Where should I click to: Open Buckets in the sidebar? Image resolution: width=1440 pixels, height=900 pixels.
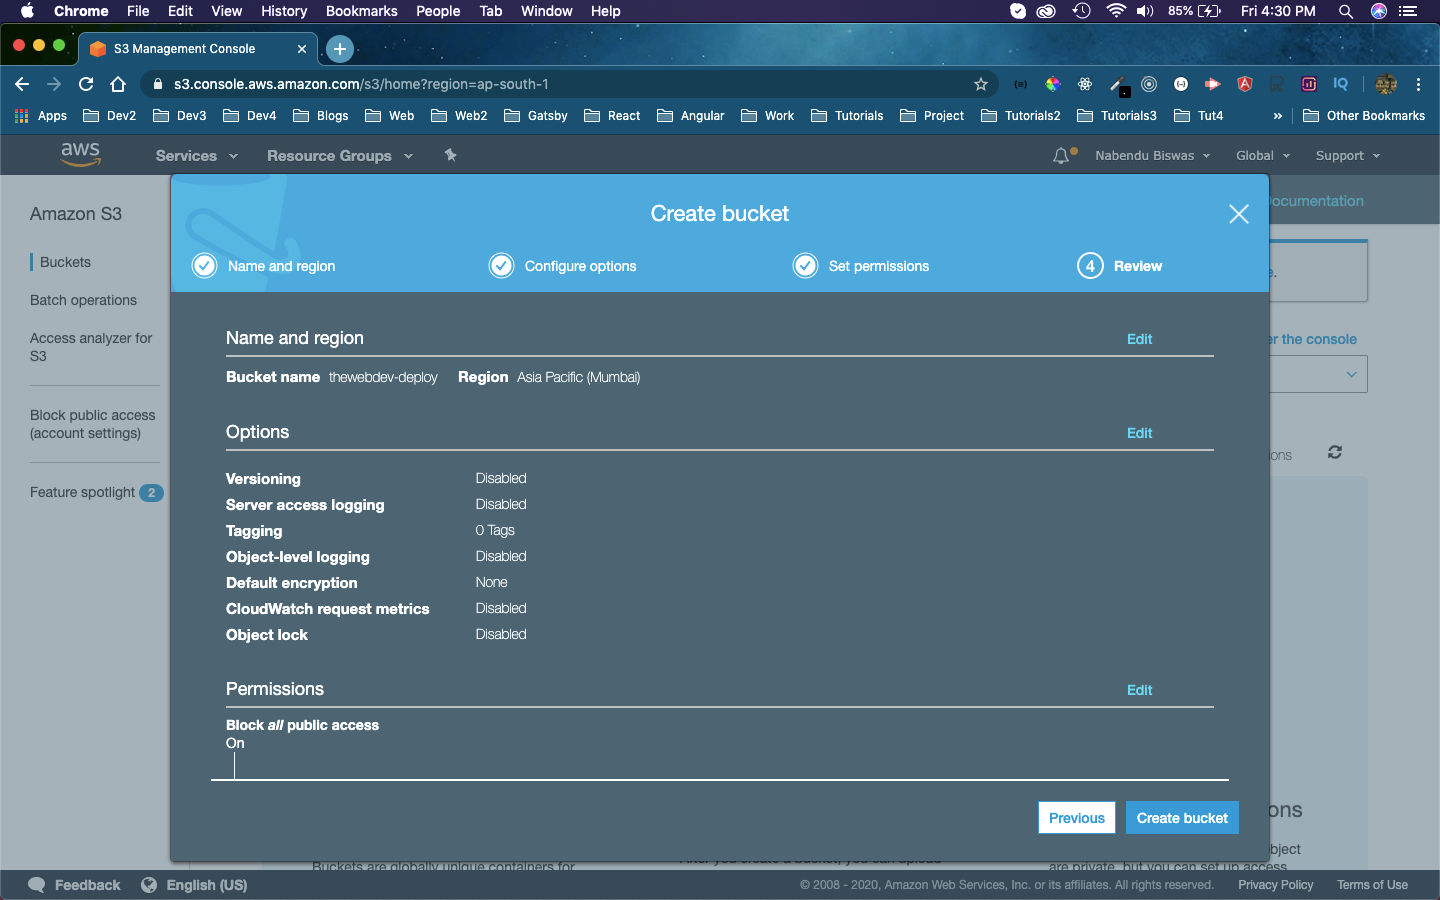tap(65, 262)
